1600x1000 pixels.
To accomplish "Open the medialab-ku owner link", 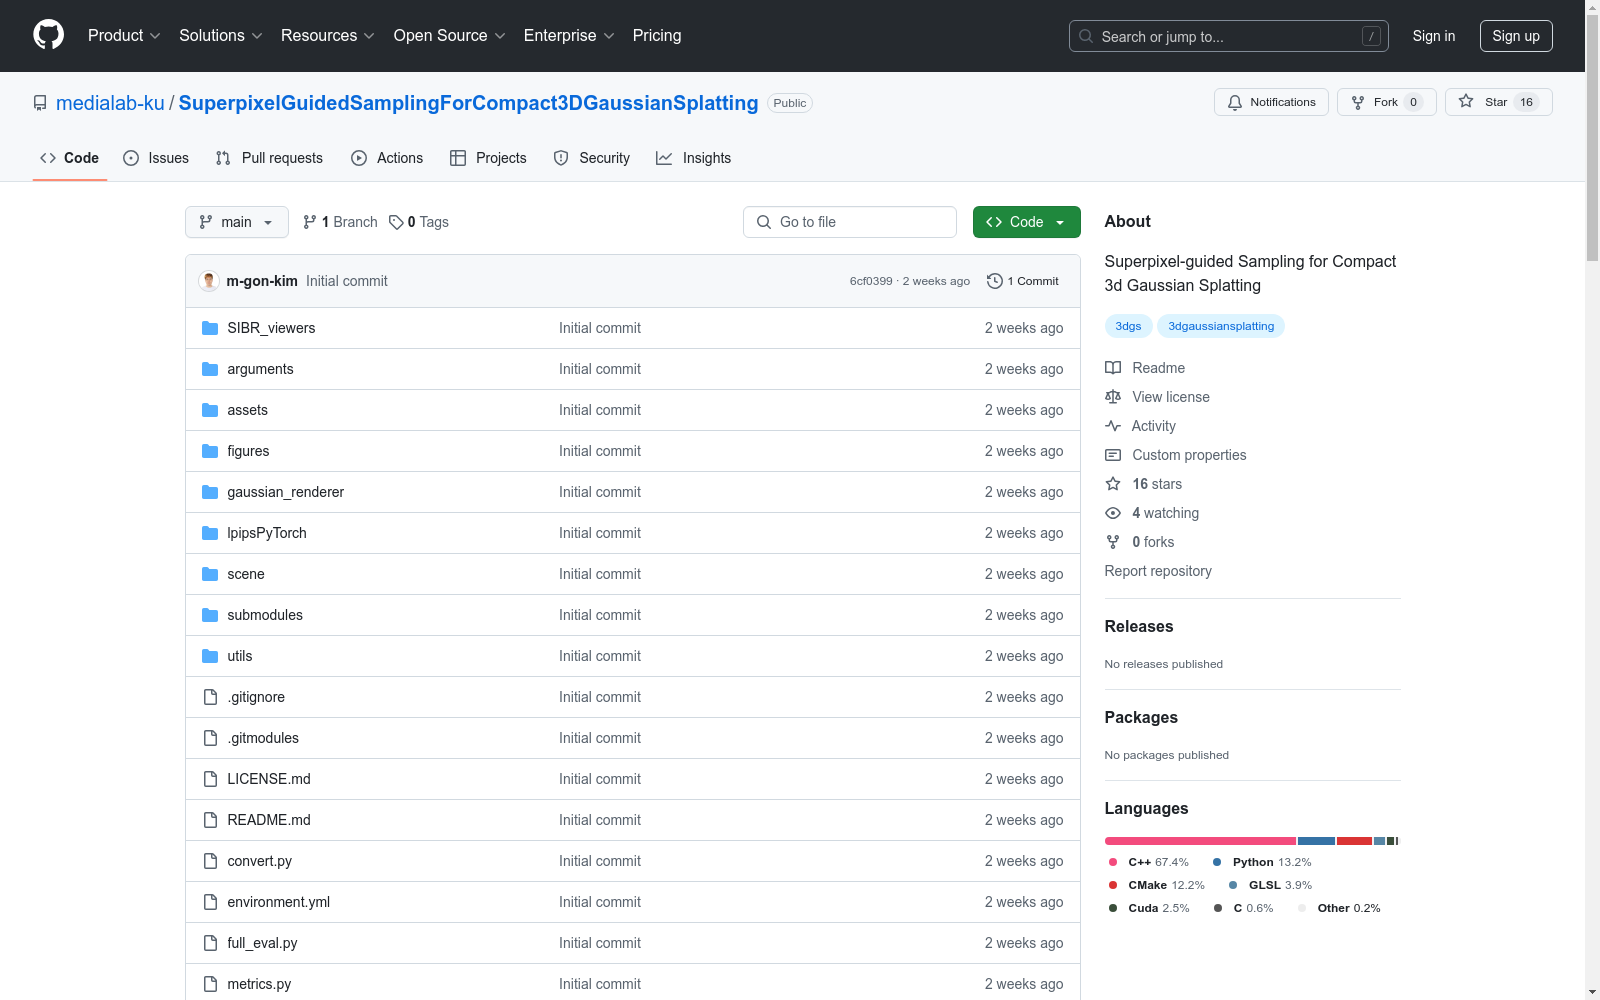I will [x=110, y=103].
